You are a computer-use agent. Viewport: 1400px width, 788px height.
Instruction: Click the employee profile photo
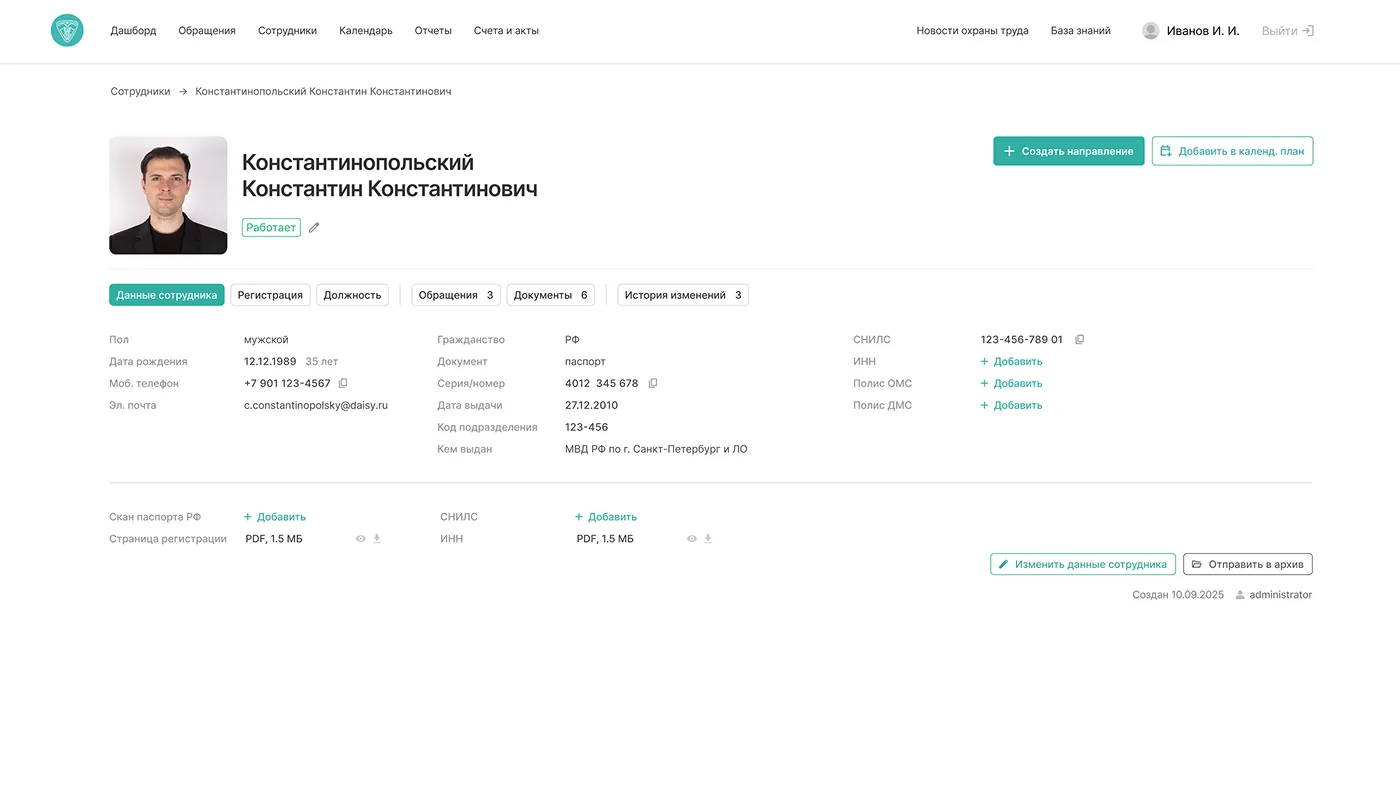pyautogui.click(x=168, y=195)
